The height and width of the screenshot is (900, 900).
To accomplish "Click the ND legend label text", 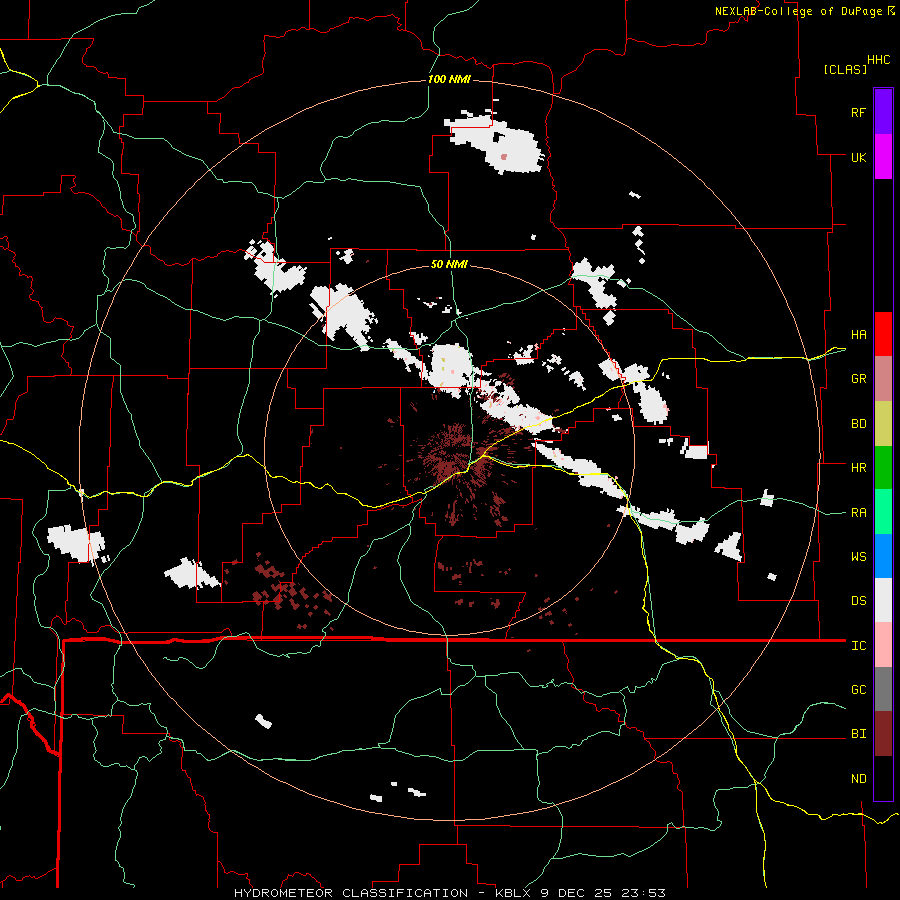I will (x=858, y=779).
